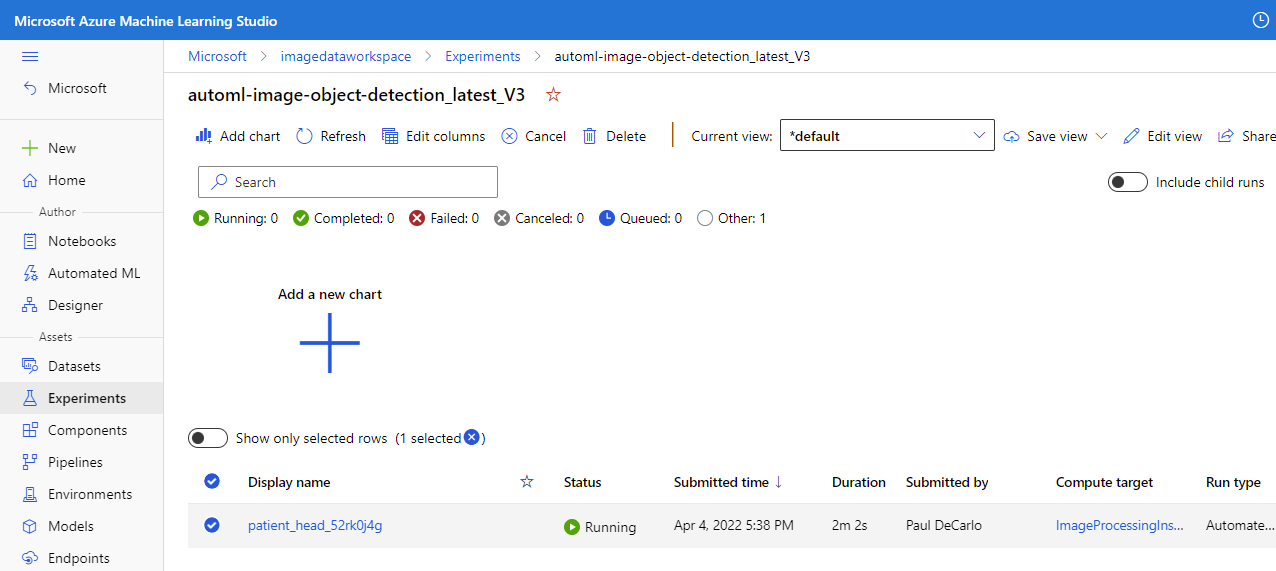
Task: Go back to the Microsoft directory
Action: click(x=65, y=88)
